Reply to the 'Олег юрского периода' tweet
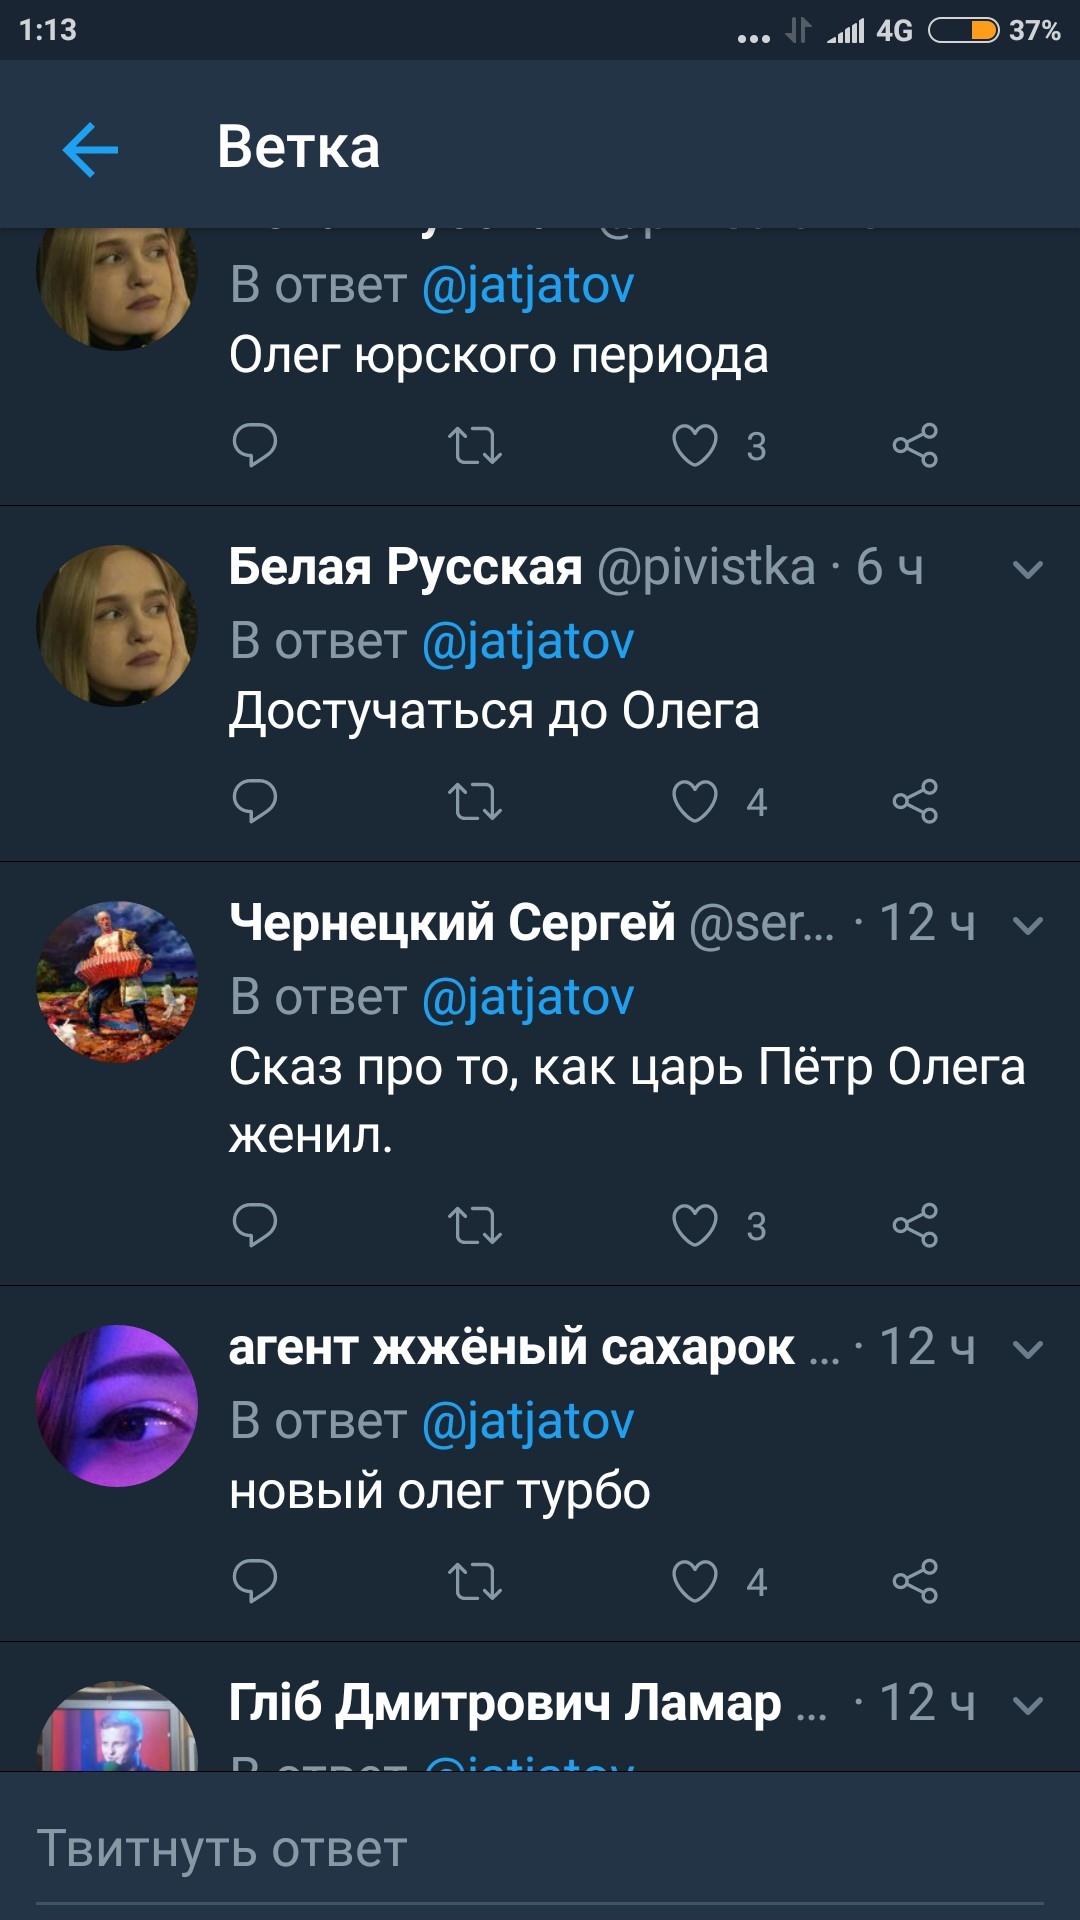 pyautogui.click(x=254, y=445)
